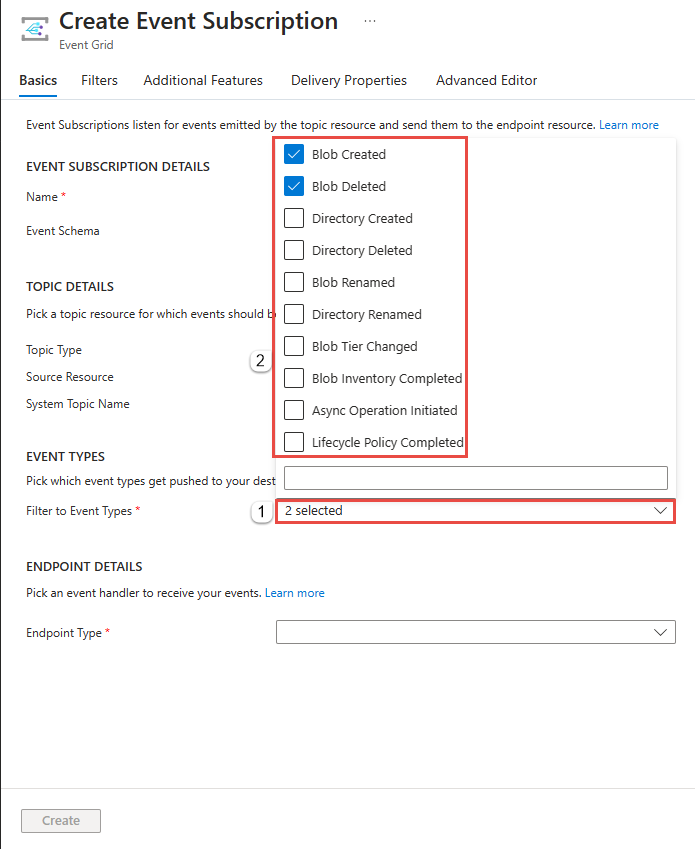This screenshot has height=849, width=695.
Task: Enable the Directory Deleted checkbox
Action: pos(294,250)
